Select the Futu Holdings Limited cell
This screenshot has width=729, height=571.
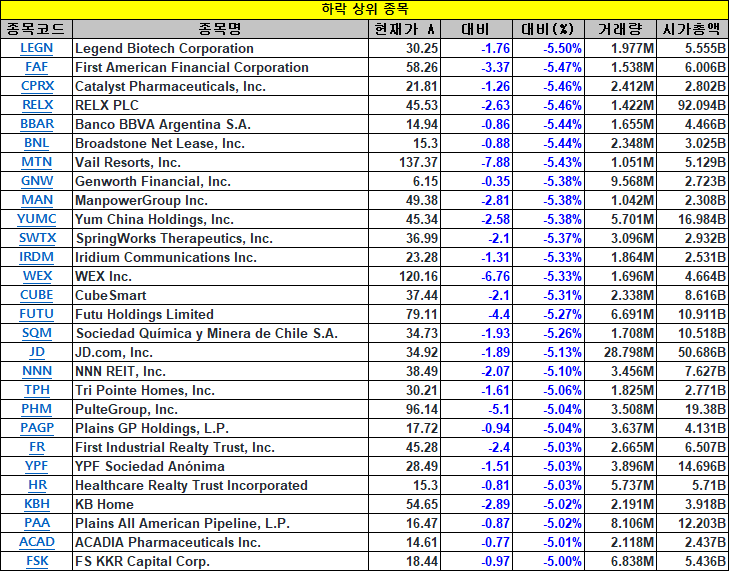pos(220,314)
